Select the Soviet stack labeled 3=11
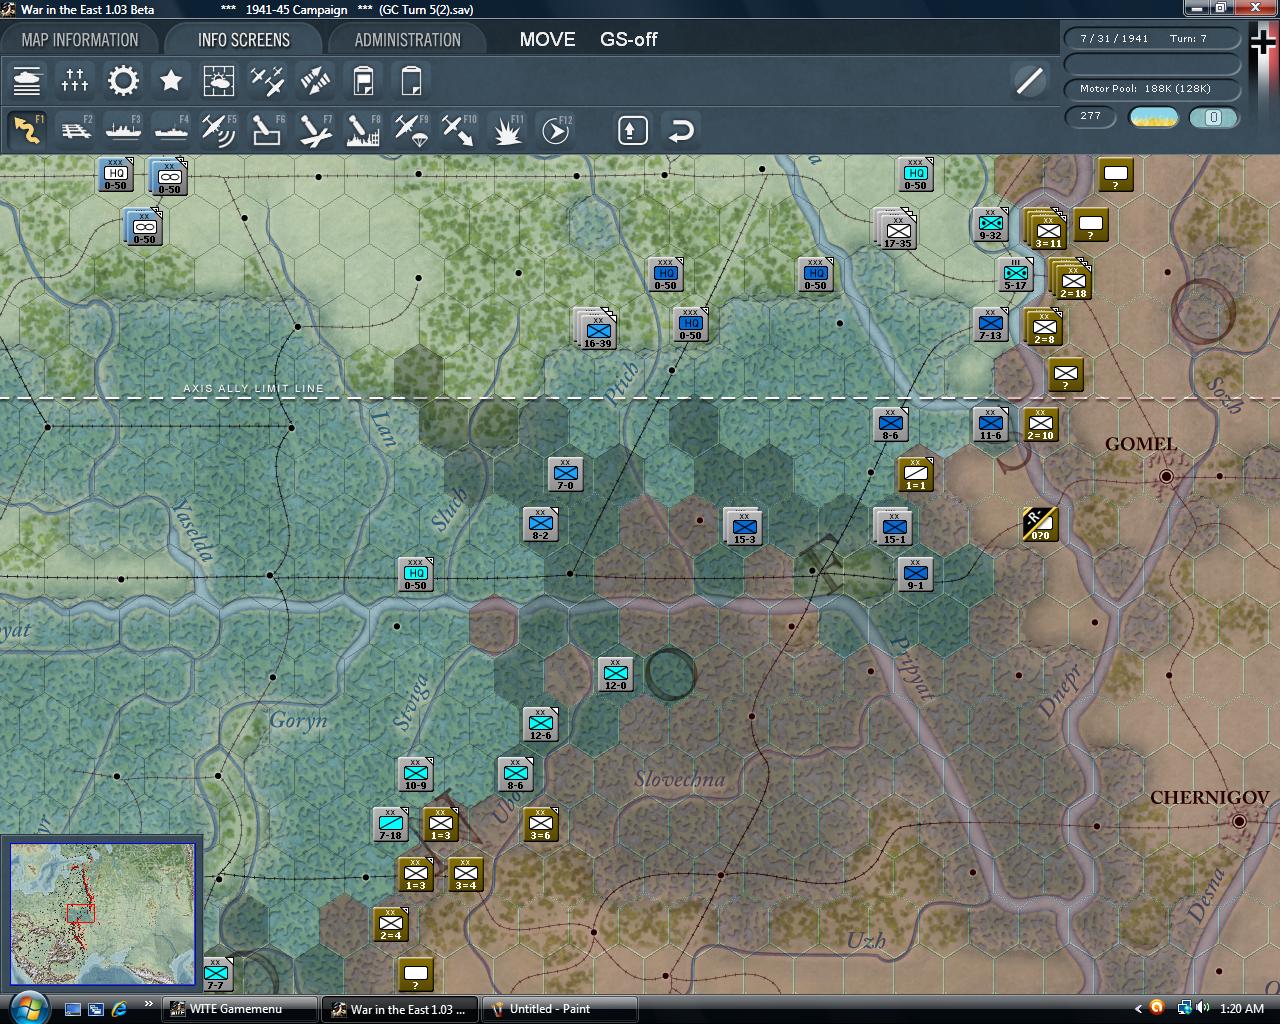This screenshot has height=1024, width=1280. [1046, 230]
